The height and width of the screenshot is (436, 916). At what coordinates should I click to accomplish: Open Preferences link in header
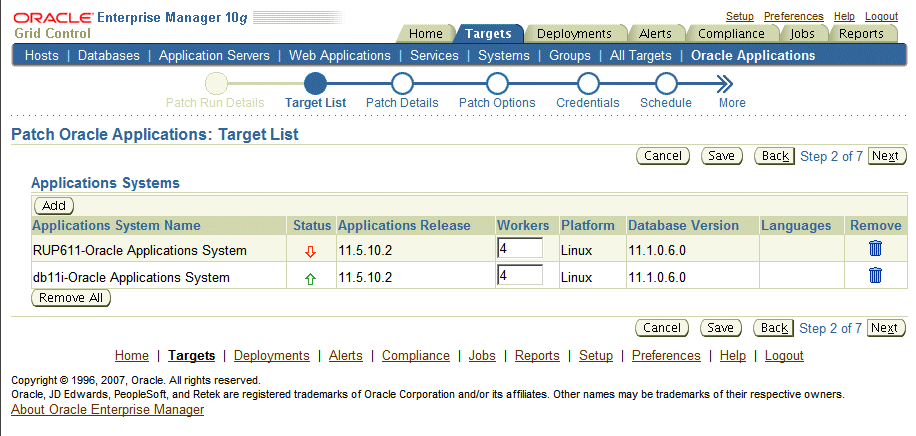pyautogui.click(x=794, y=16)
